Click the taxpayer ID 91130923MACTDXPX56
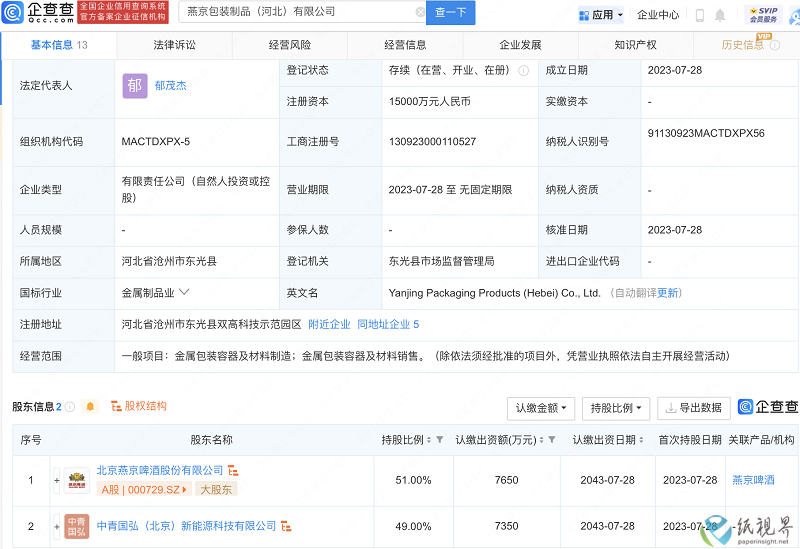The image size is (800, 549). coord(706,134)
